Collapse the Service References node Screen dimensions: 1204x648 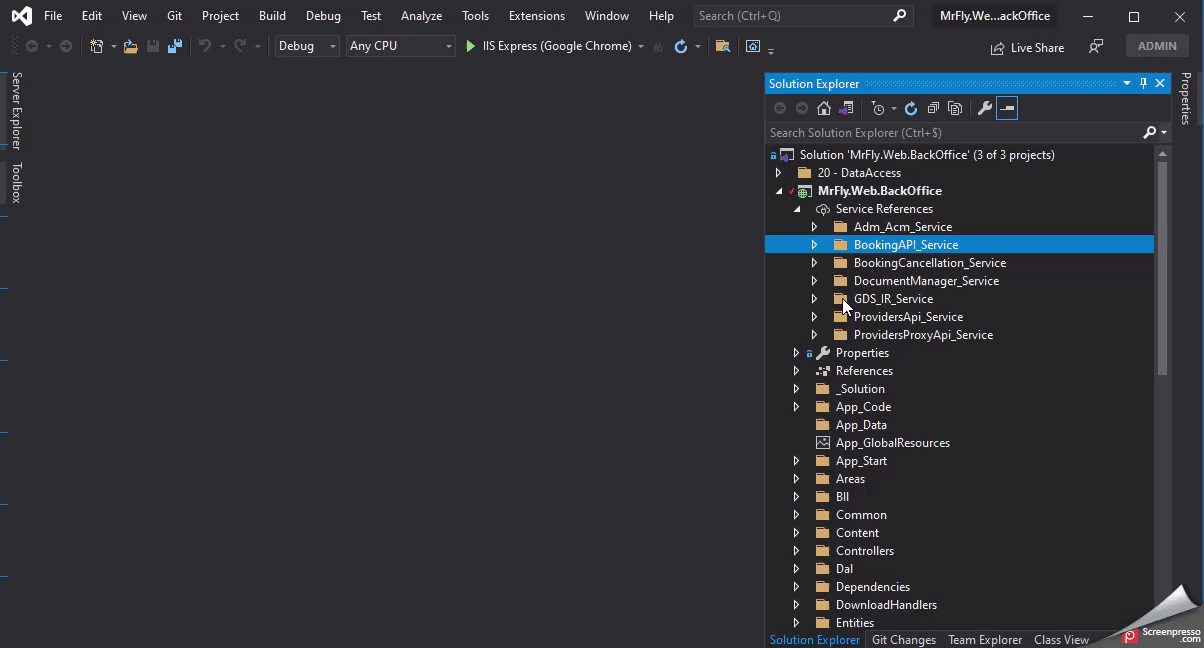tap(797, 209)
